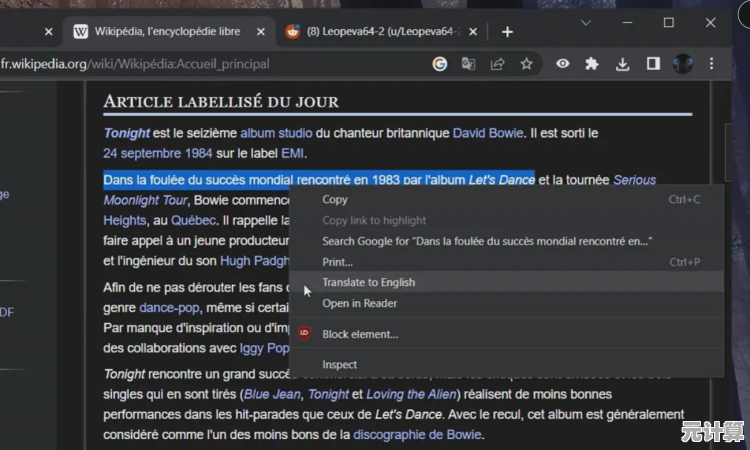
Task: Click the address bar URL field
Action: [200, 64]
